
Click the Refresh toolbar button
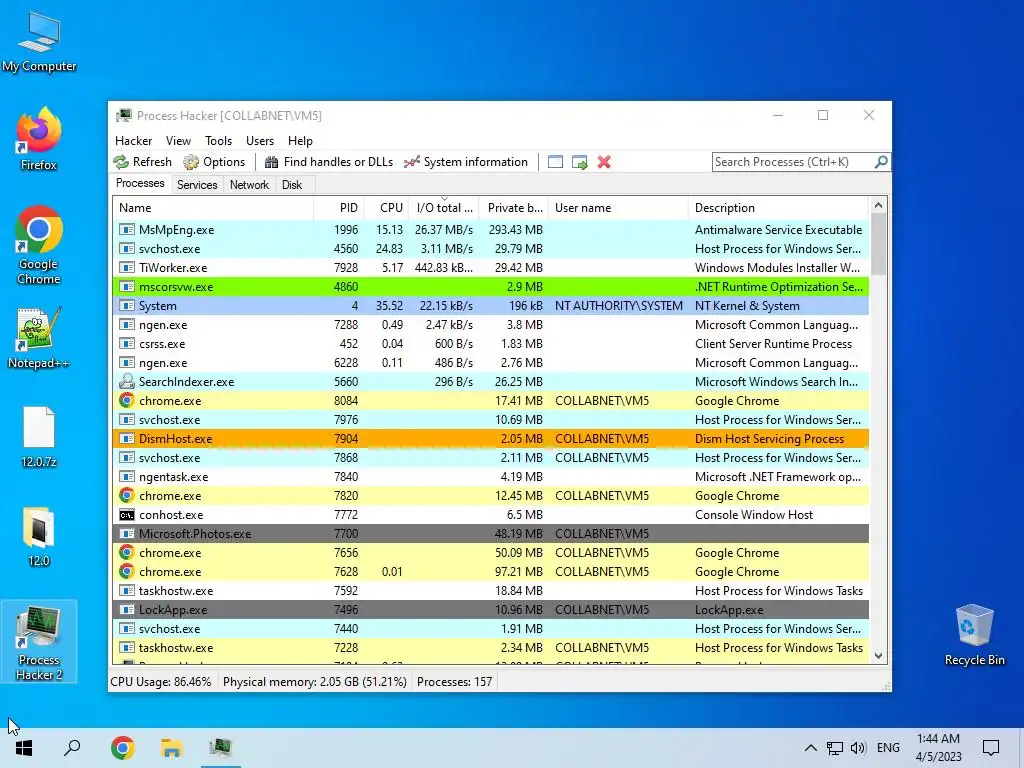[x=142, y=162]
